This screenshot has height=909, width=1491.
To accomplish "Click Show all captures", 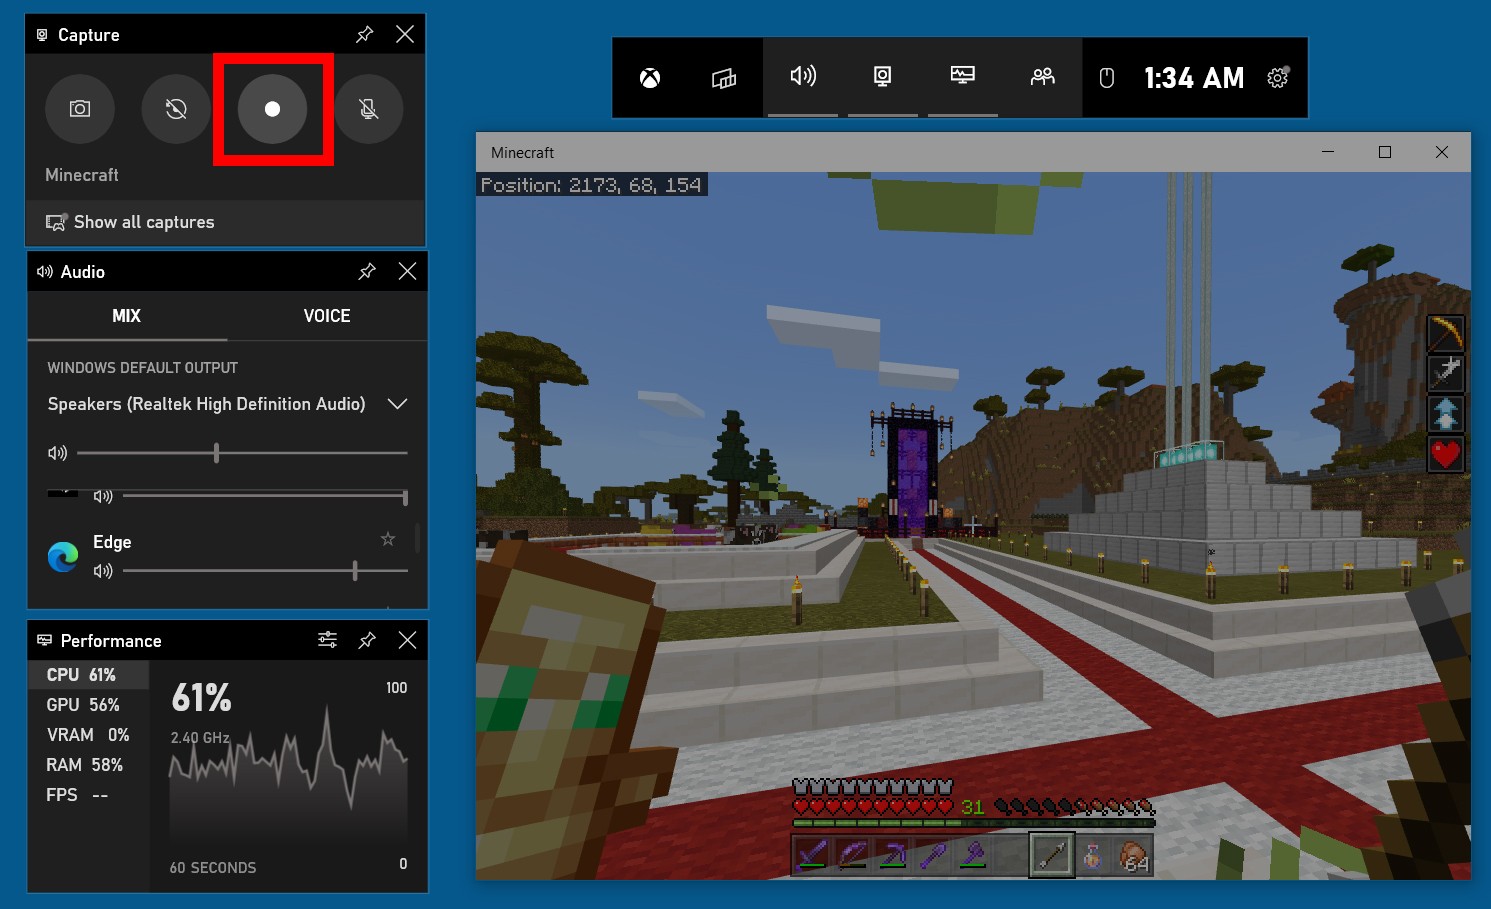I will click(143, 222).
